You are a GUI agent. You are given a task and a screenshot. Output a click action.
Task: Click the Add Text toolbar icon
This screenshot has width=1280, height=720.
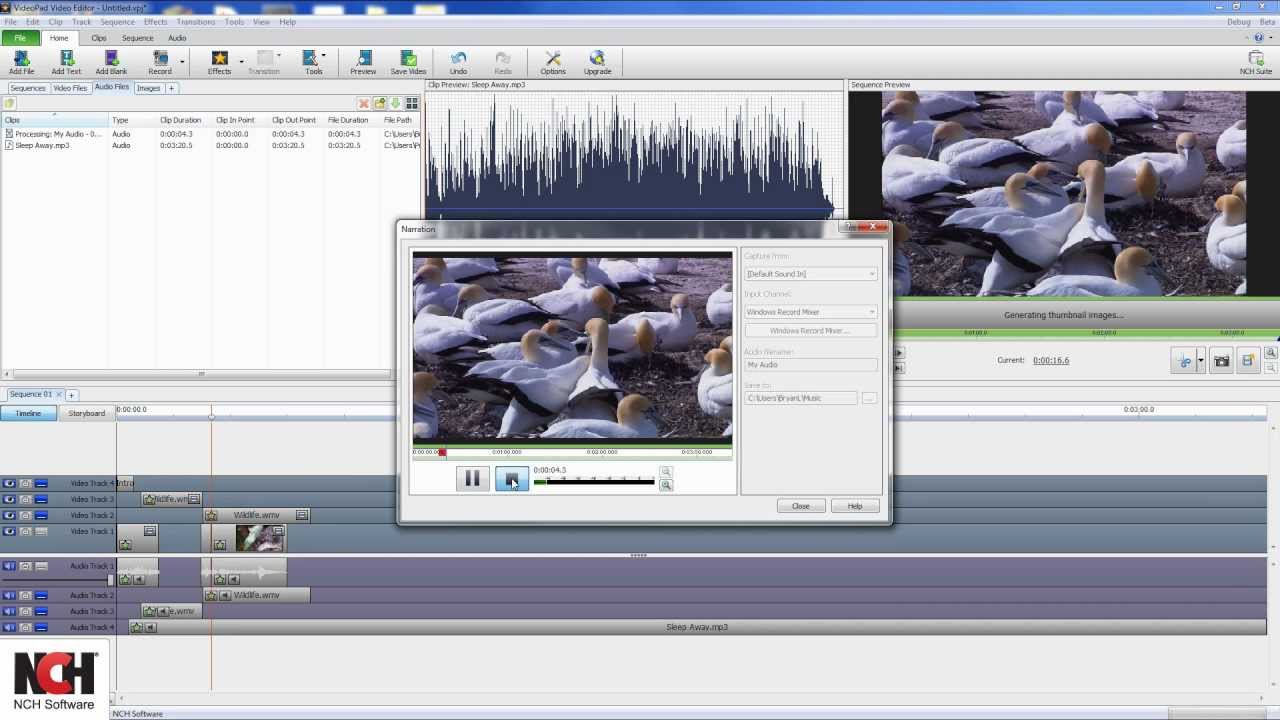[66, 63]
